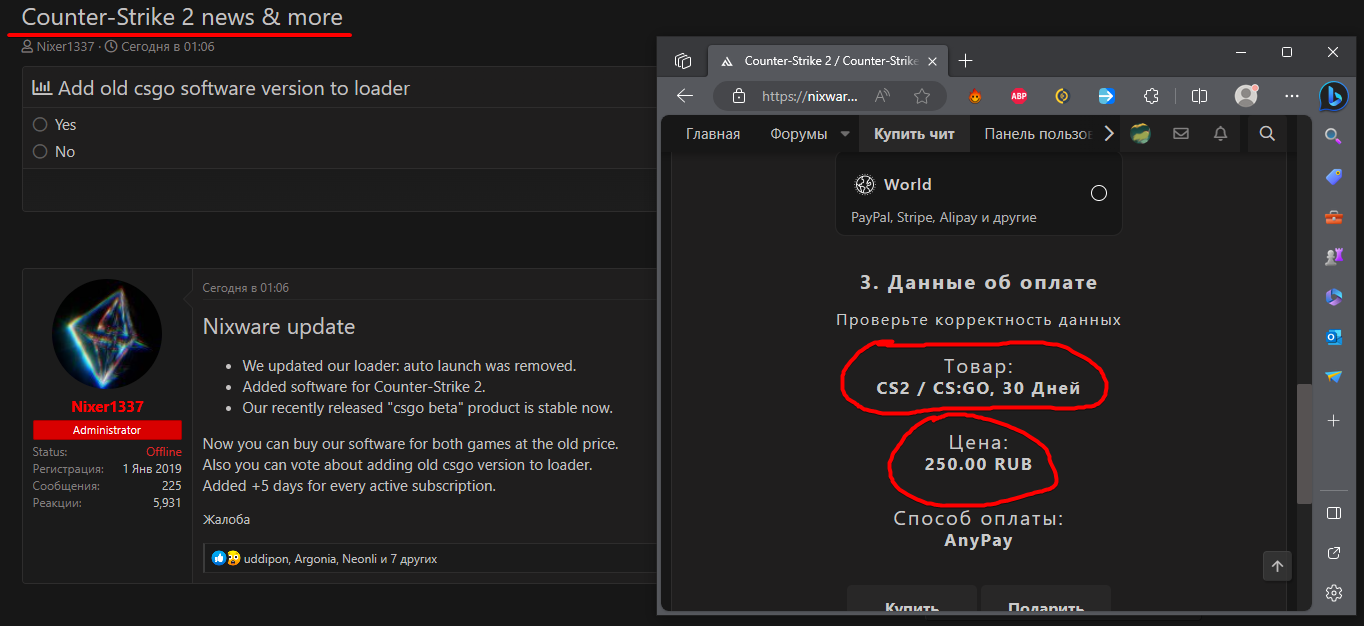
Task: Open the Bing Copilot sidebar button
Action: (x=1334, y=96)
